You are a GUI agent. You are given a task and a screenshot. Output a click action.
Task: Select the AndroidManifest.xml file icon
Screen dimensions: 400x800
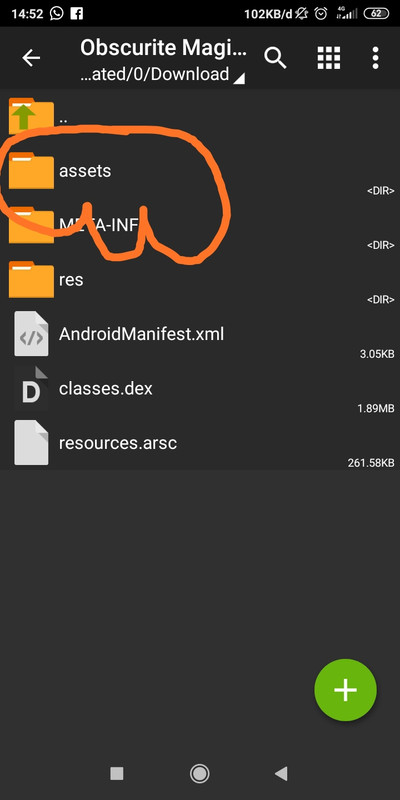(x=31, y=334)
